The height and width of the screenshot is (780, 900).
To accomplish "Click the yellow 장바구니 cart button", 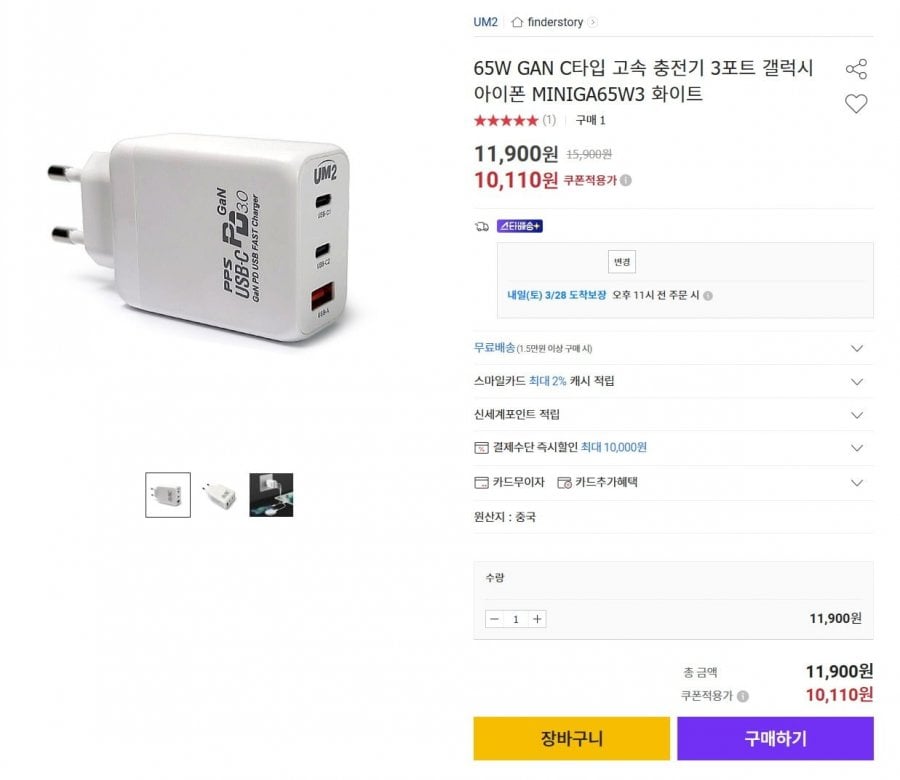I will [571, 737].
